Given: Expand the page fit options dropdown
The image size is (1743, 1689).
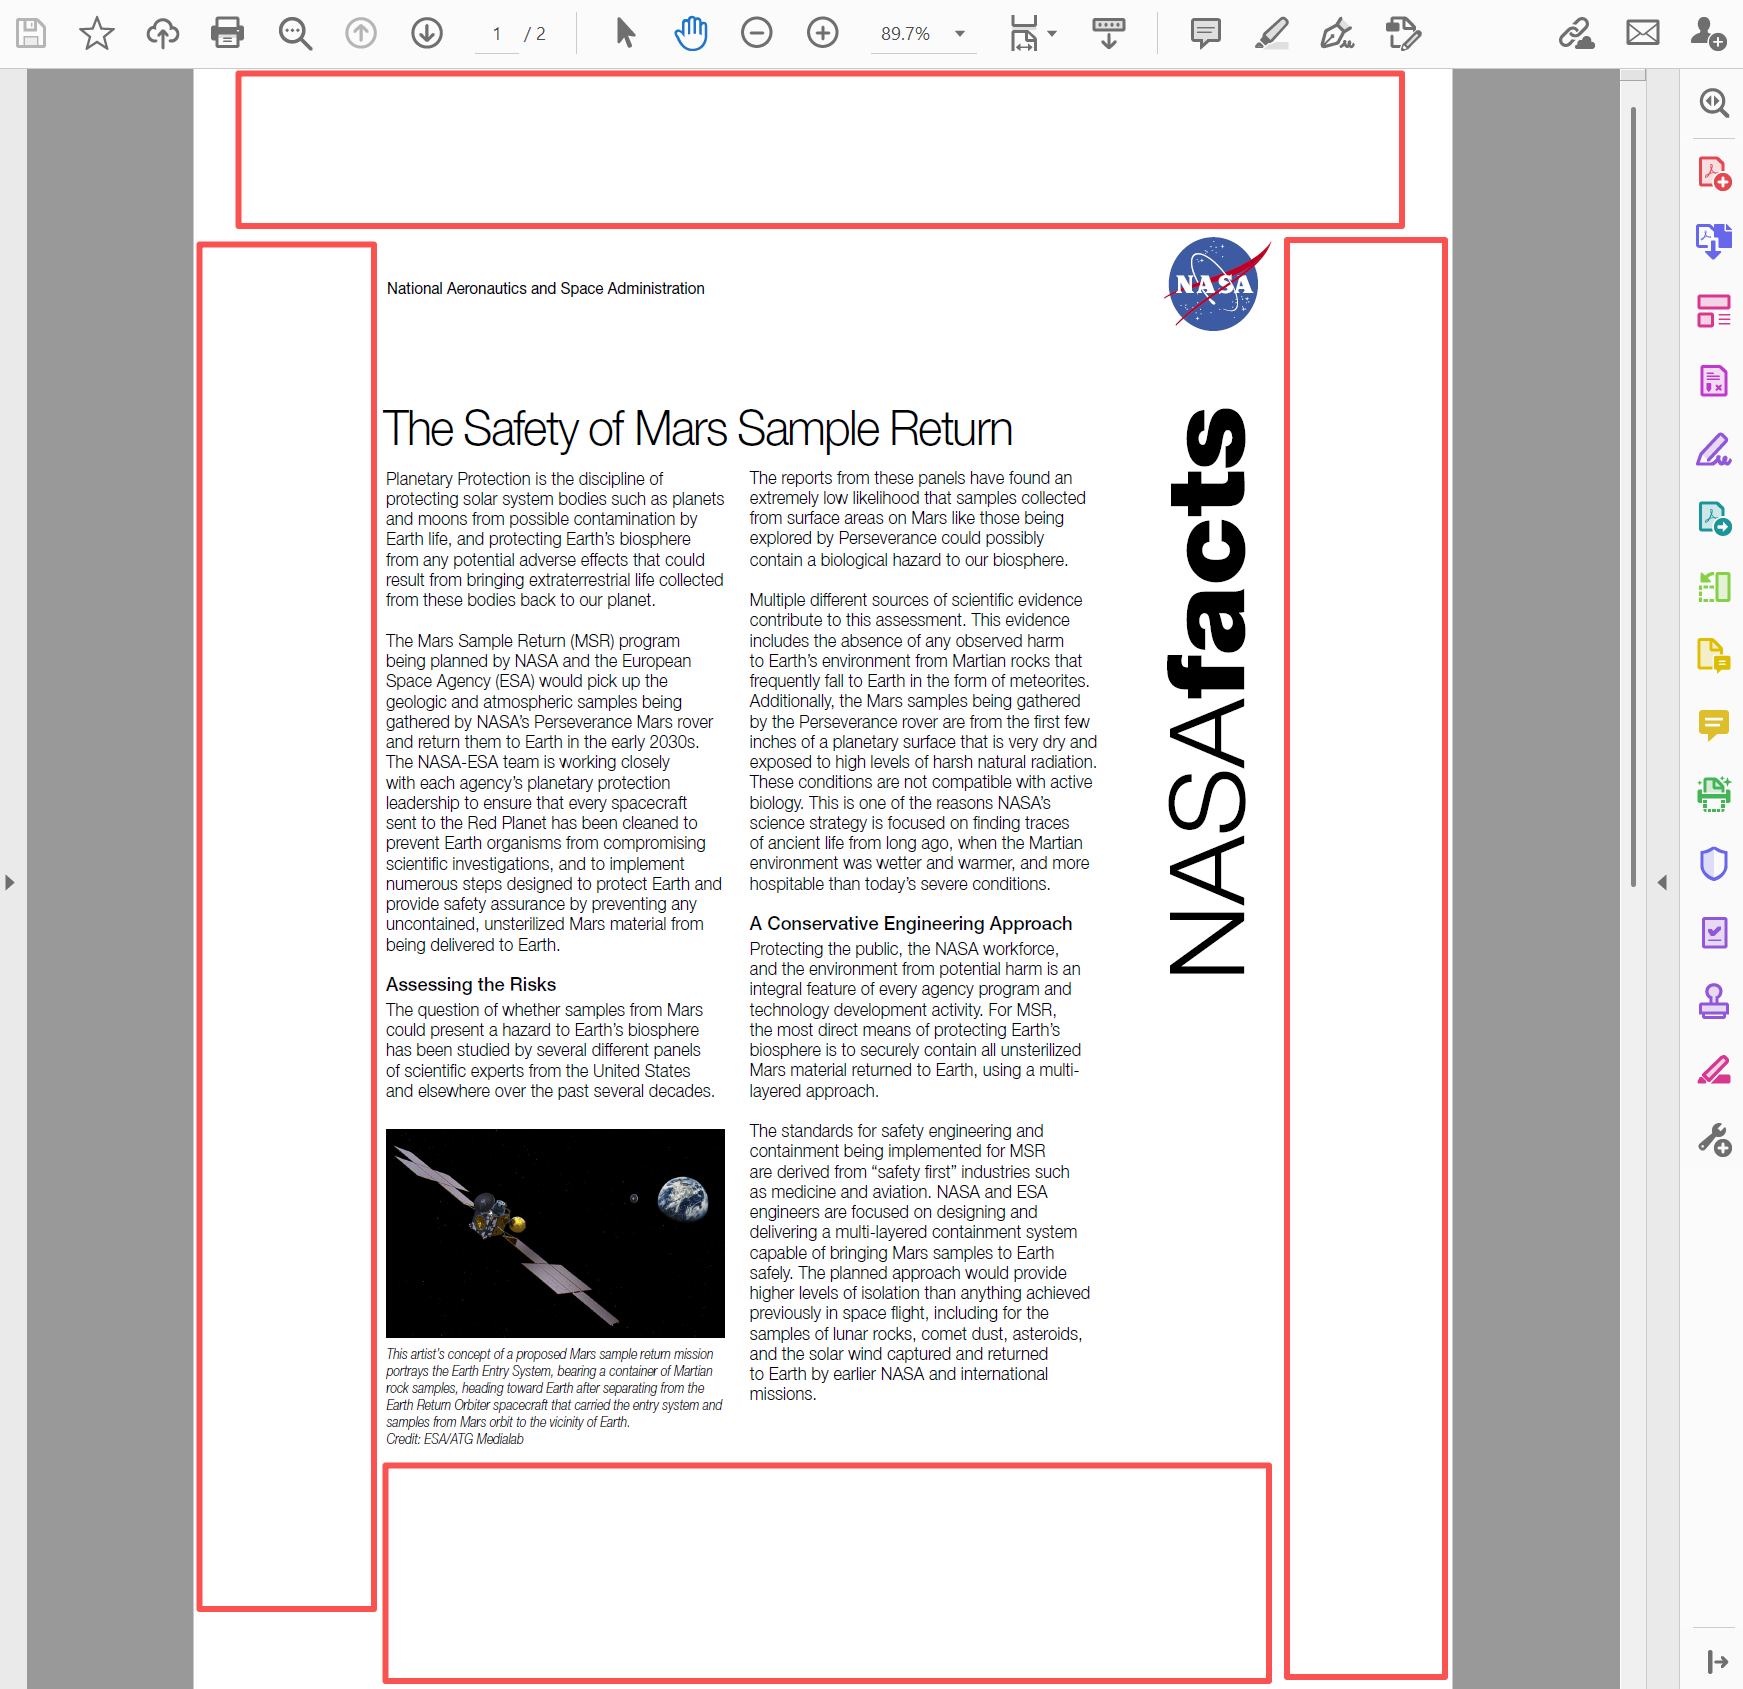Looking at the screenshot, I should point(1051,34).
